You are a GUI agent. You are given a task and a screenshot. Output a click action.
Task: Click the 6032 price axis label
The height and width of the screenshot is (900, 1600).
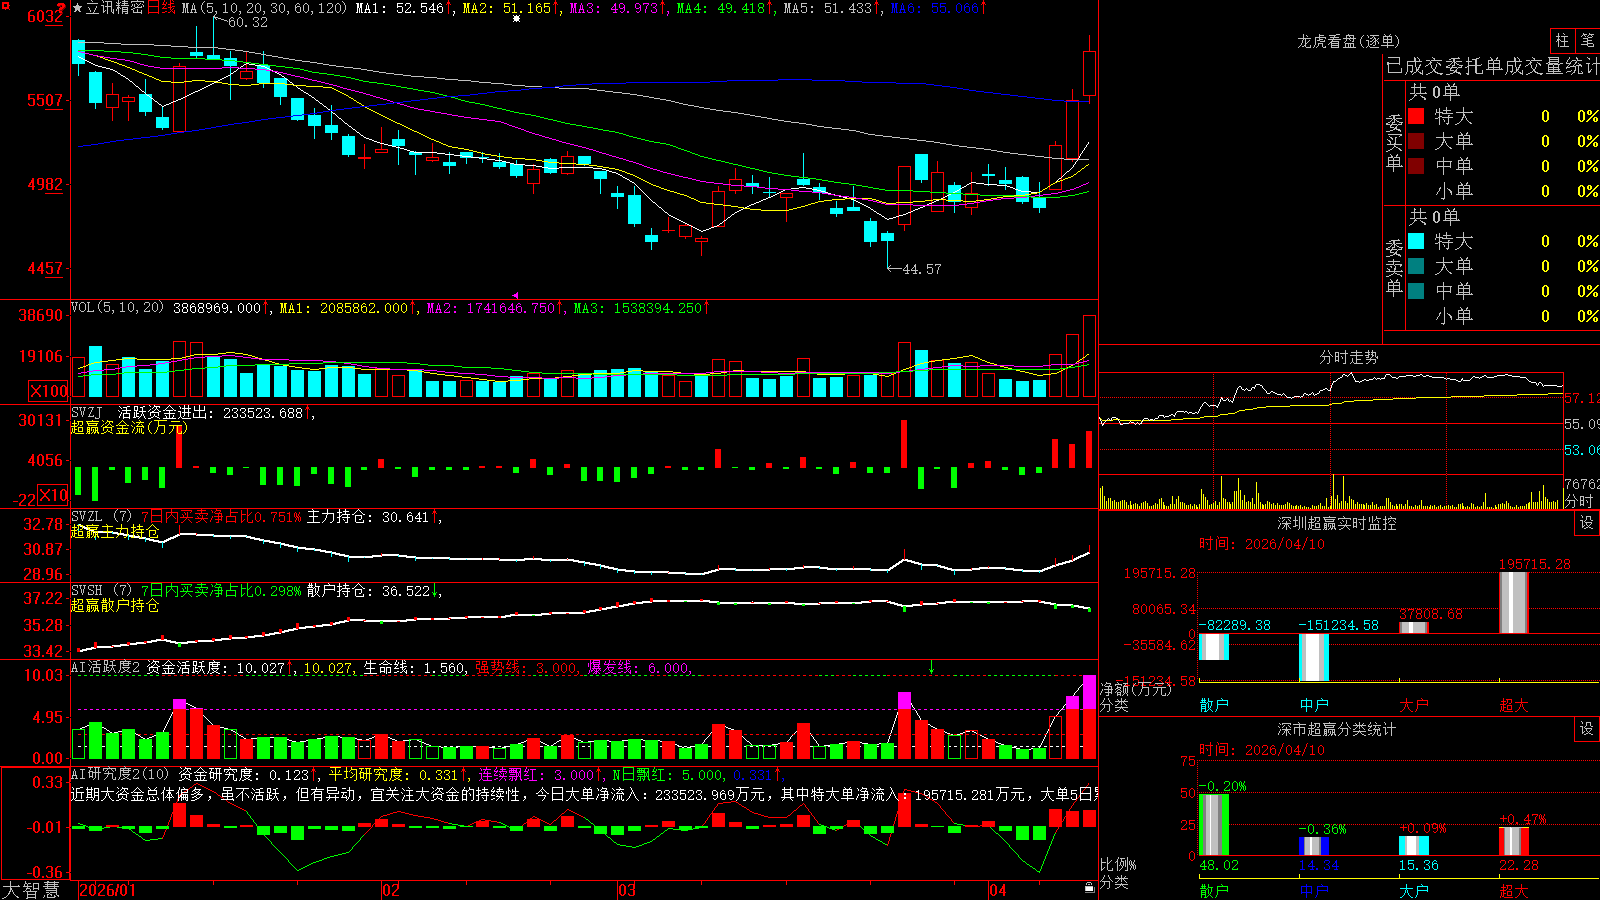[45, 16]
